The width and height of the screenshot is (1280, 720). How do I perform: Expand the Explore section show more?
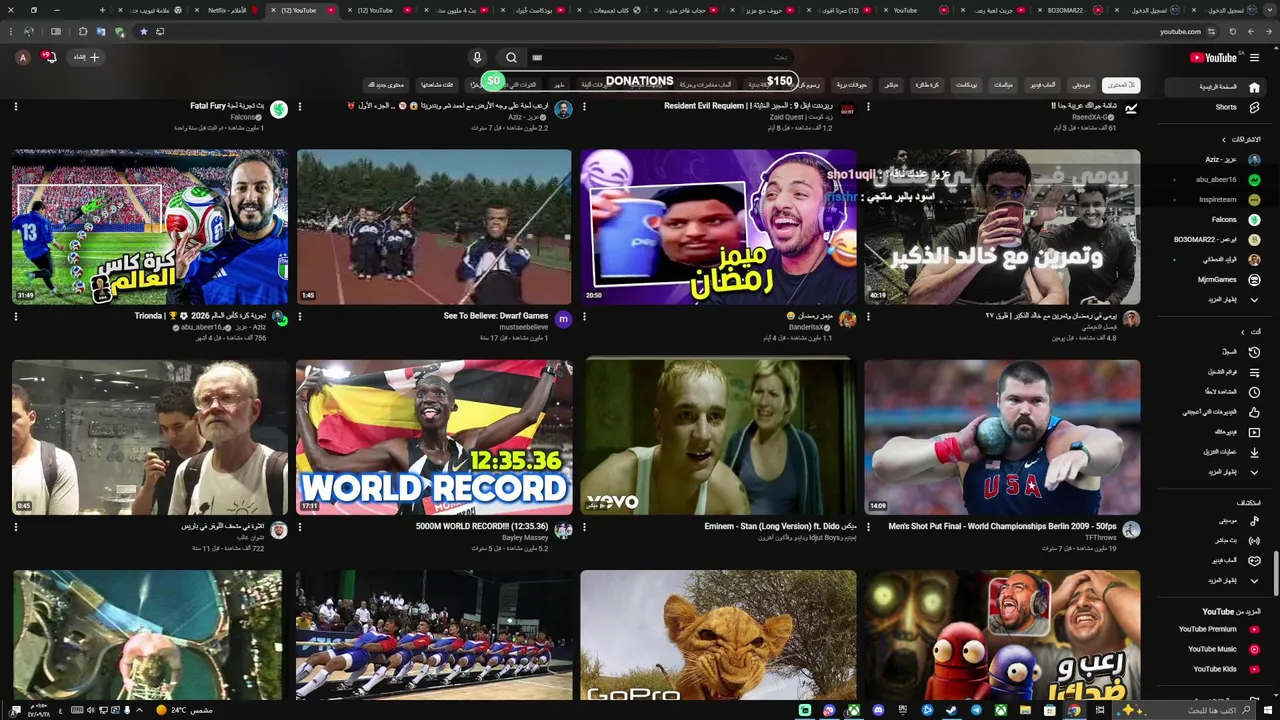coord(1233,580)
